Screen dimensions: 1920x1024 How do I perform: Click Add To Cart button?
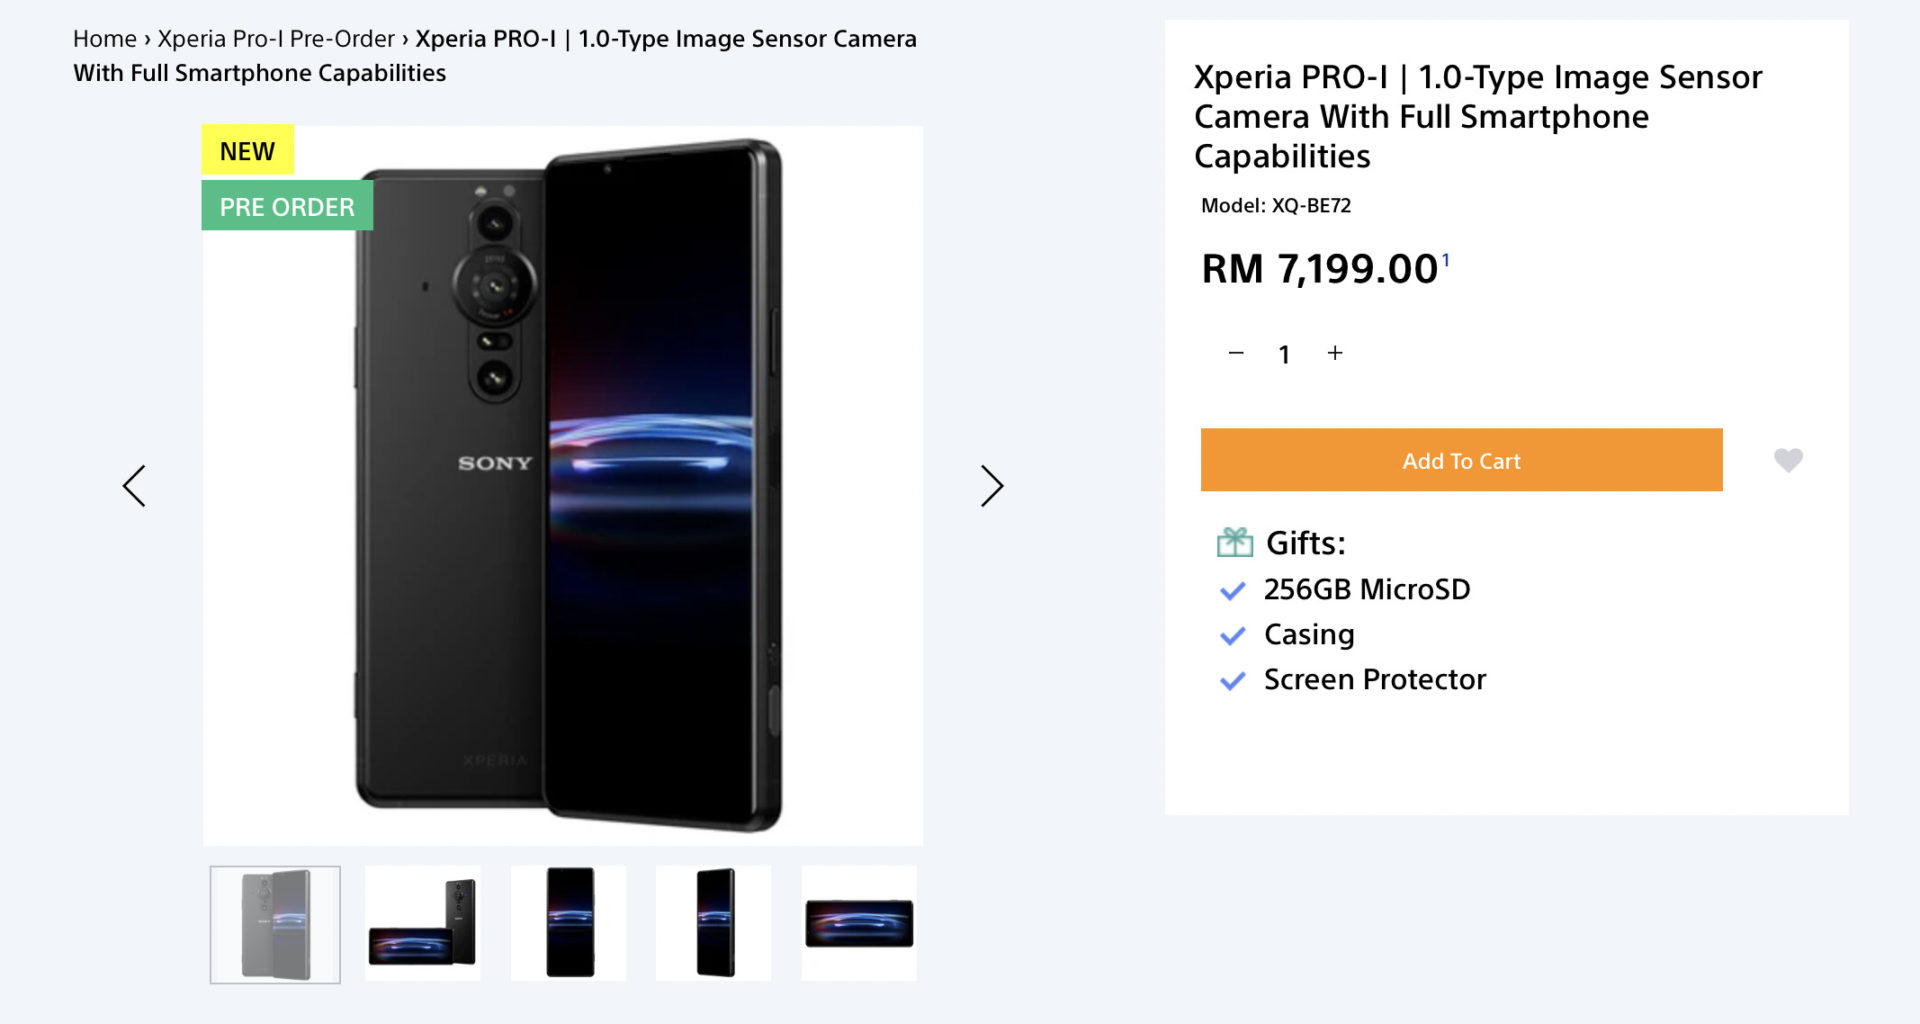(x=1461, y=460)
